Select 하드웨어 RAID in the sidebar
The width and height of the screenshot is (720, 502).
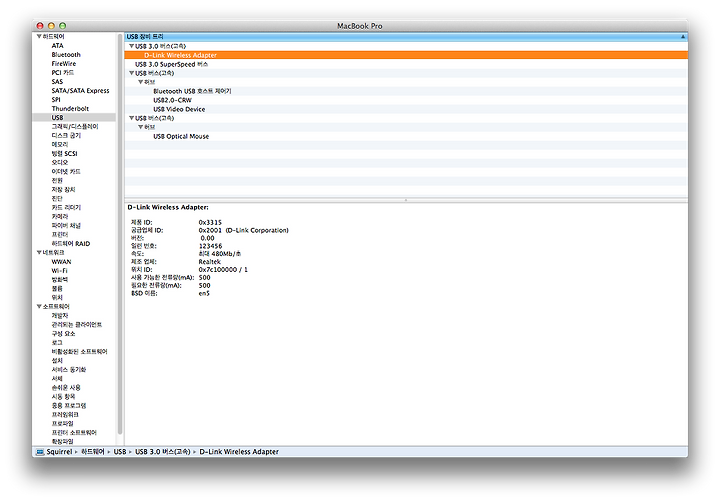click(x=71, y=243)
